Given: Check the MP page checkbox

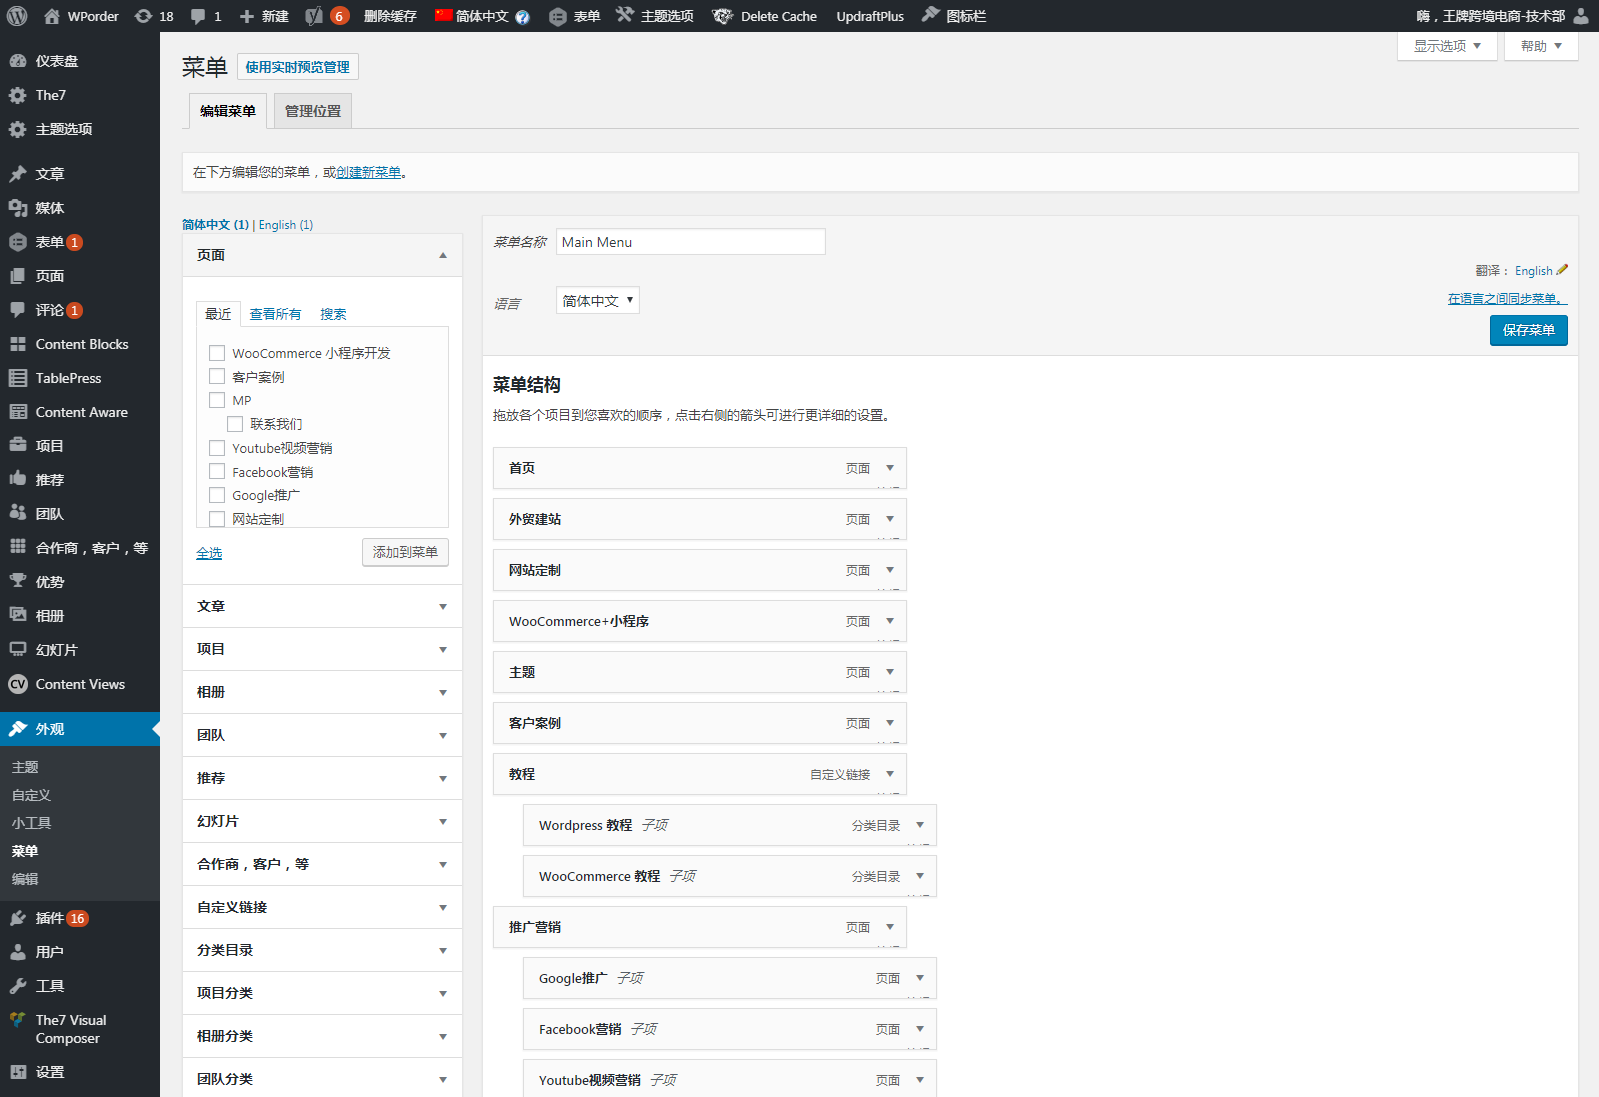Looking at the screenshot, I should click(x=217, y=400).
